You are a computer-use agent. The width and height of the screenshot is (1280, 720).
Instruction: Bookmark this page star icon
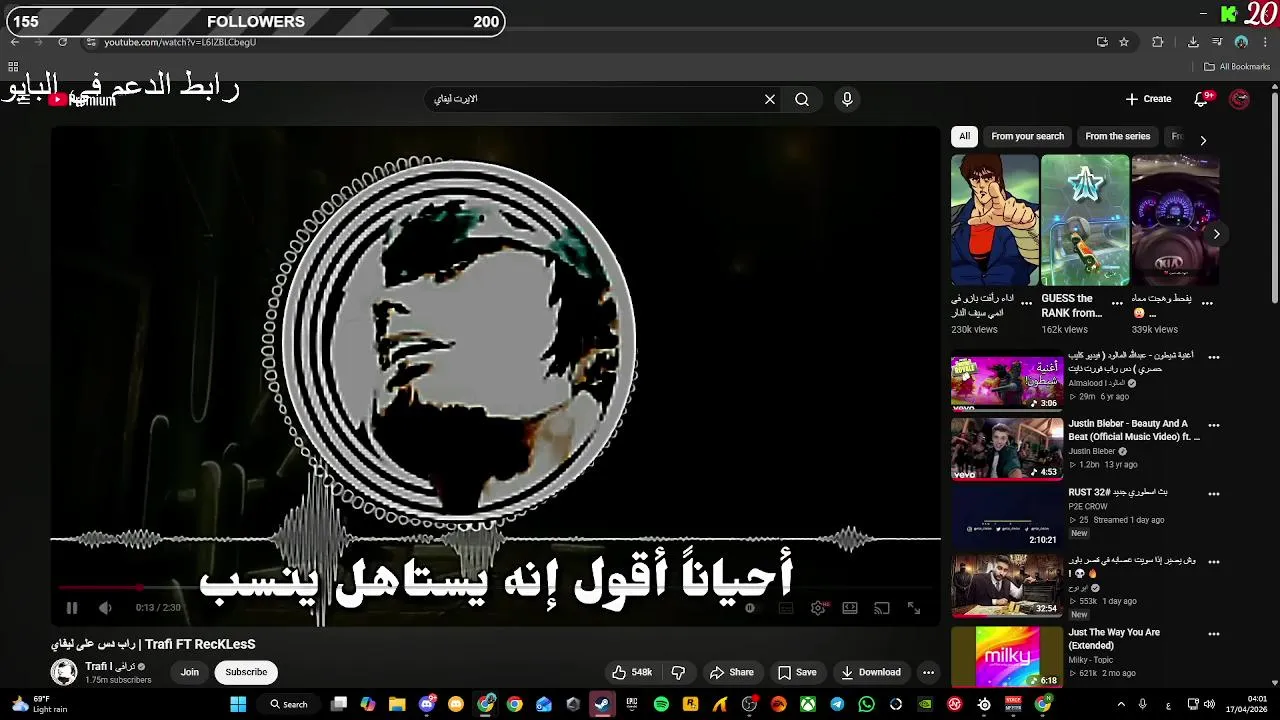[1124, 42]
